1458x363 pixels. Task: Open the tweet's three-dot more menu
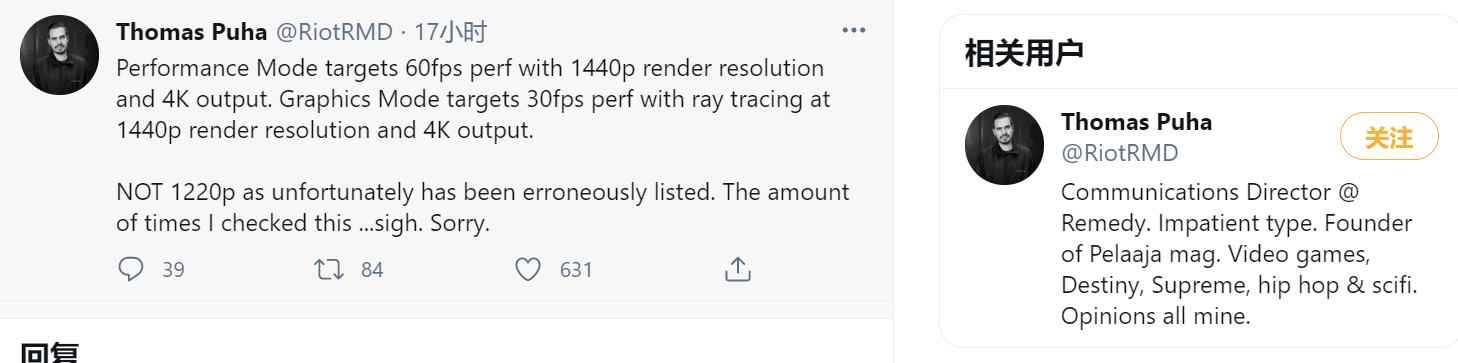point(853,31)
